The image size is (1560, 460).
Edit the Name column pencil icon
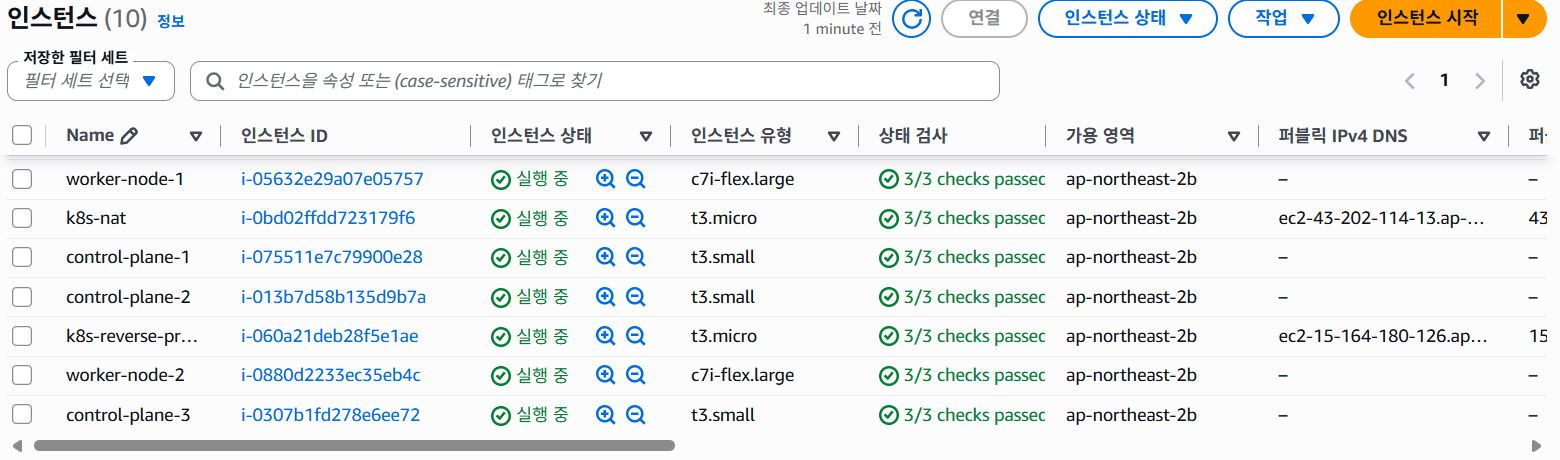[129, 136]
